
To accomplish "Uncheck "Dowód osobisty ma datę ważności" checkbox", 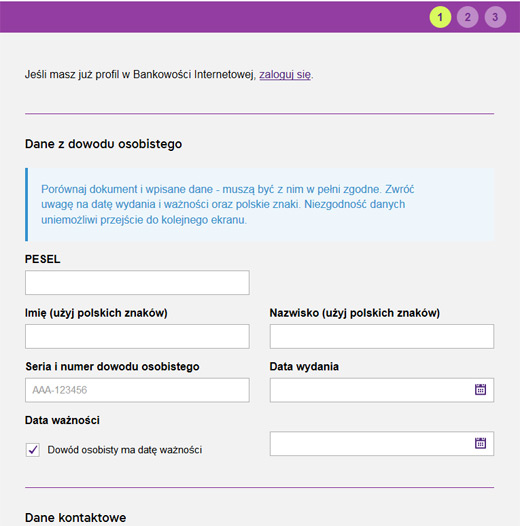I will [33, 450].
